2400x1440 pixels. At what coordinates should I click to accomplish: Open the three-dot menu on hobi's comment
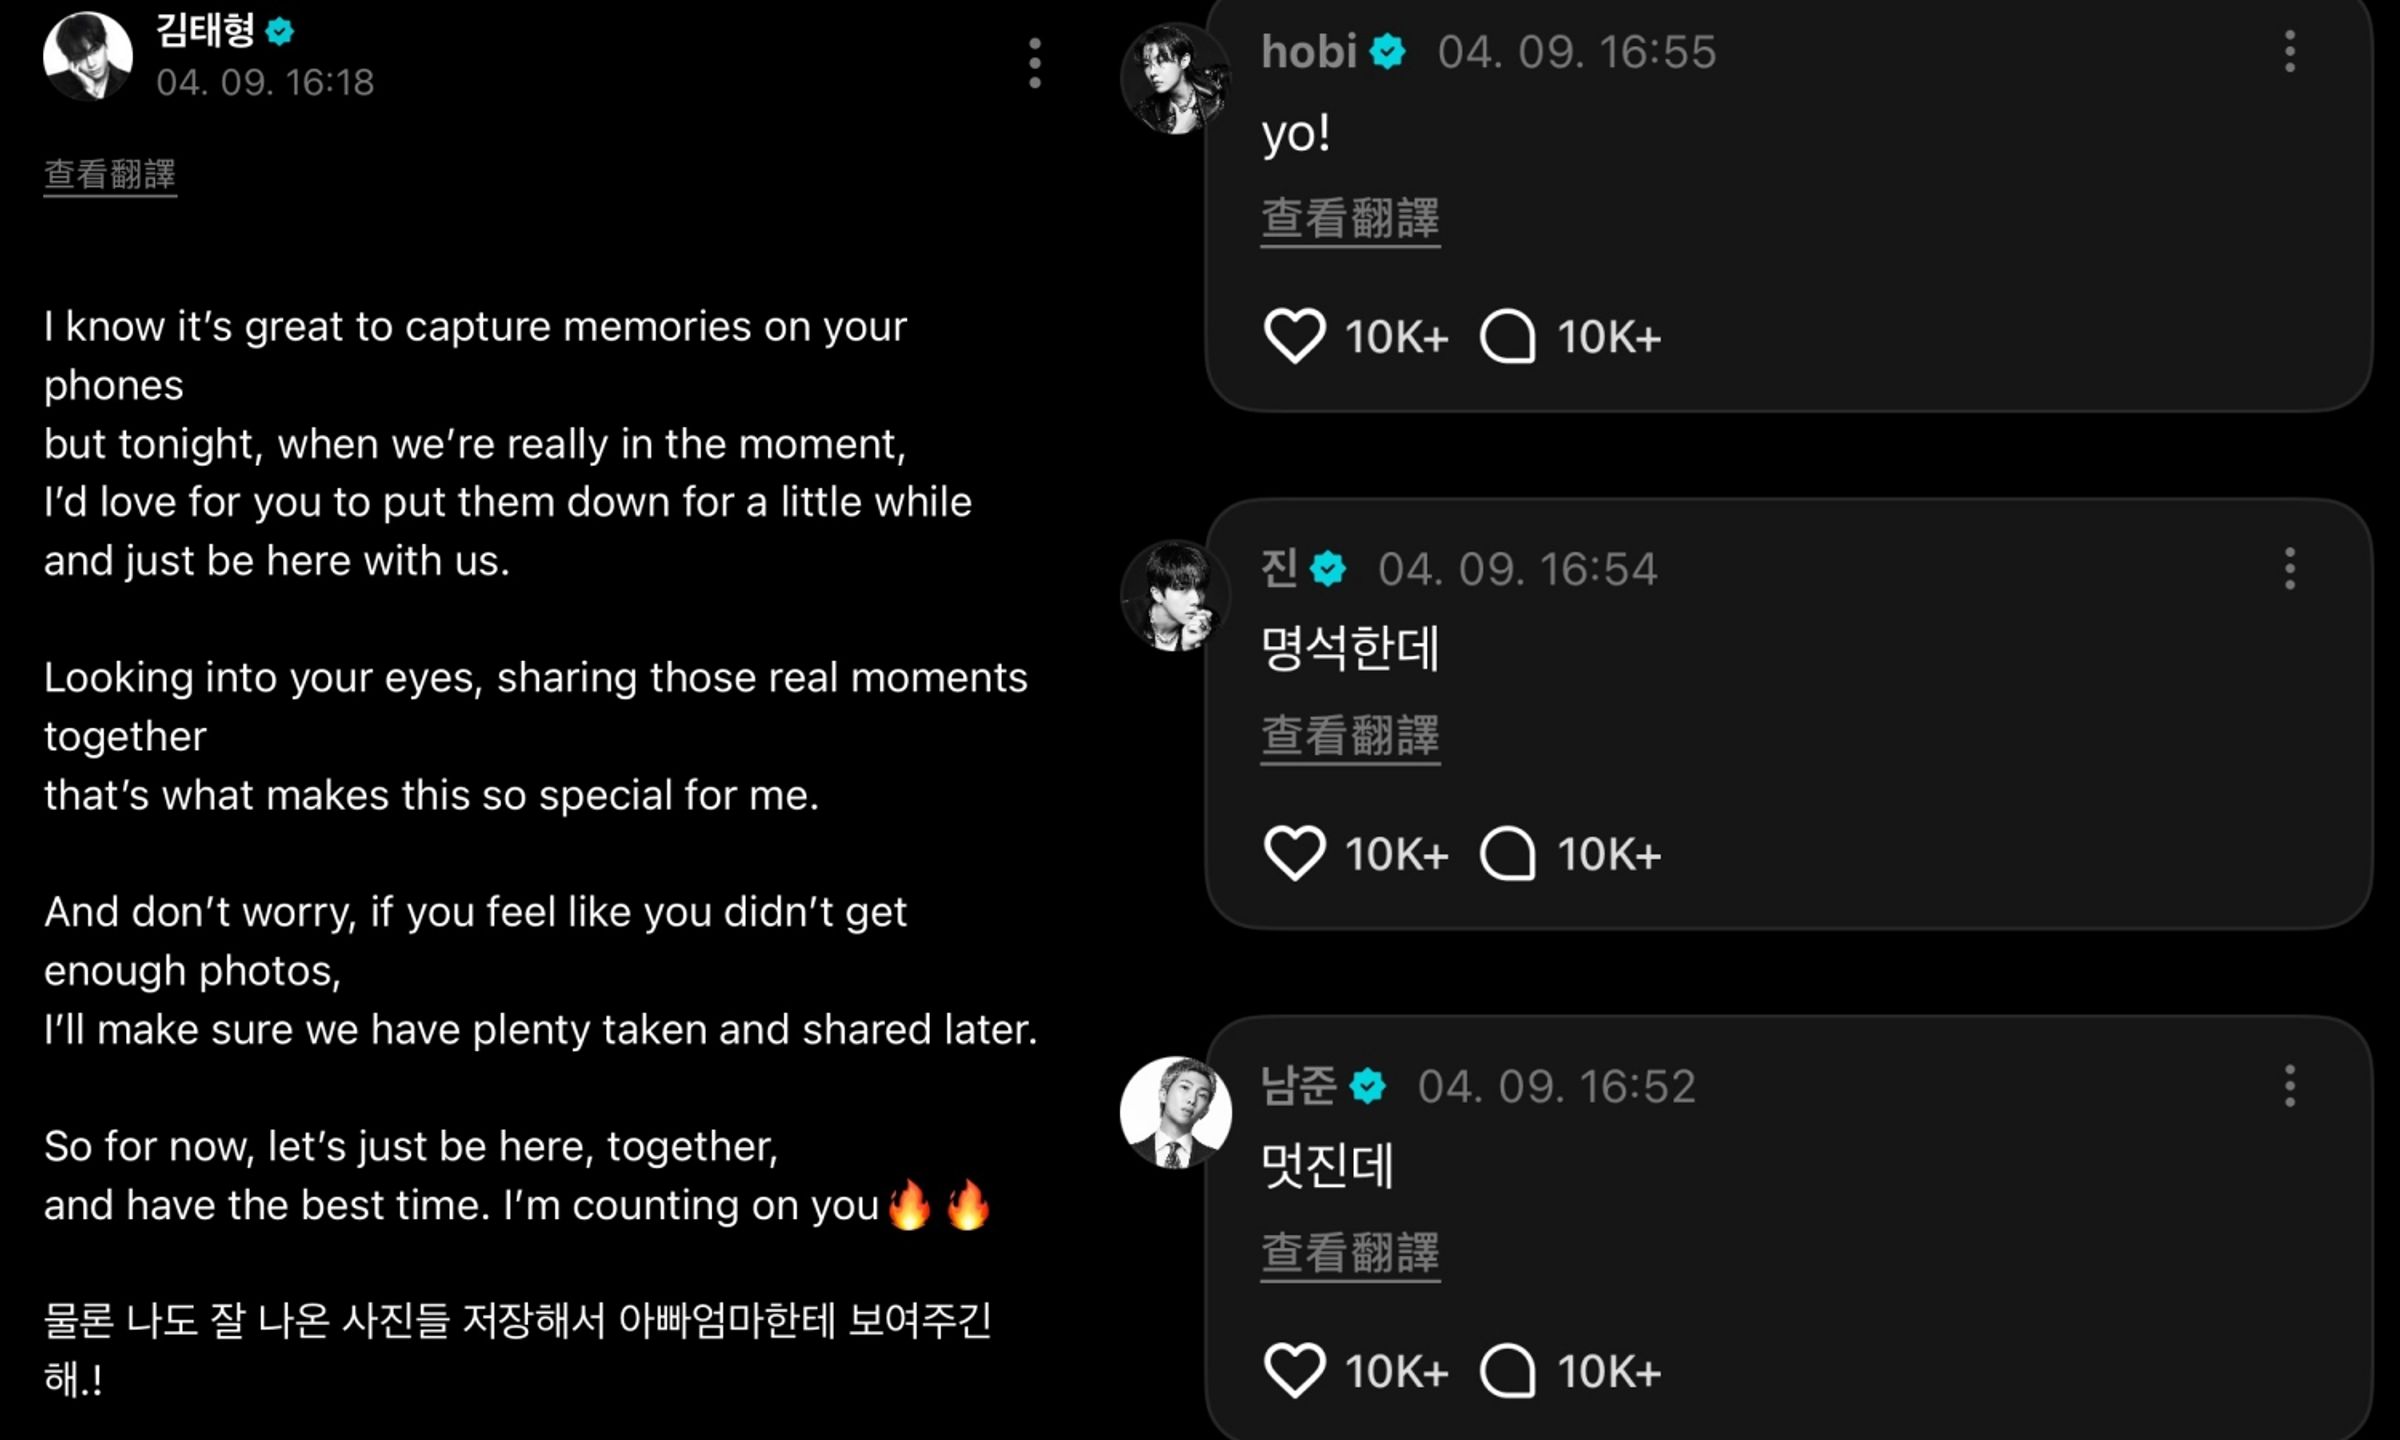[x=2290, y=51]
